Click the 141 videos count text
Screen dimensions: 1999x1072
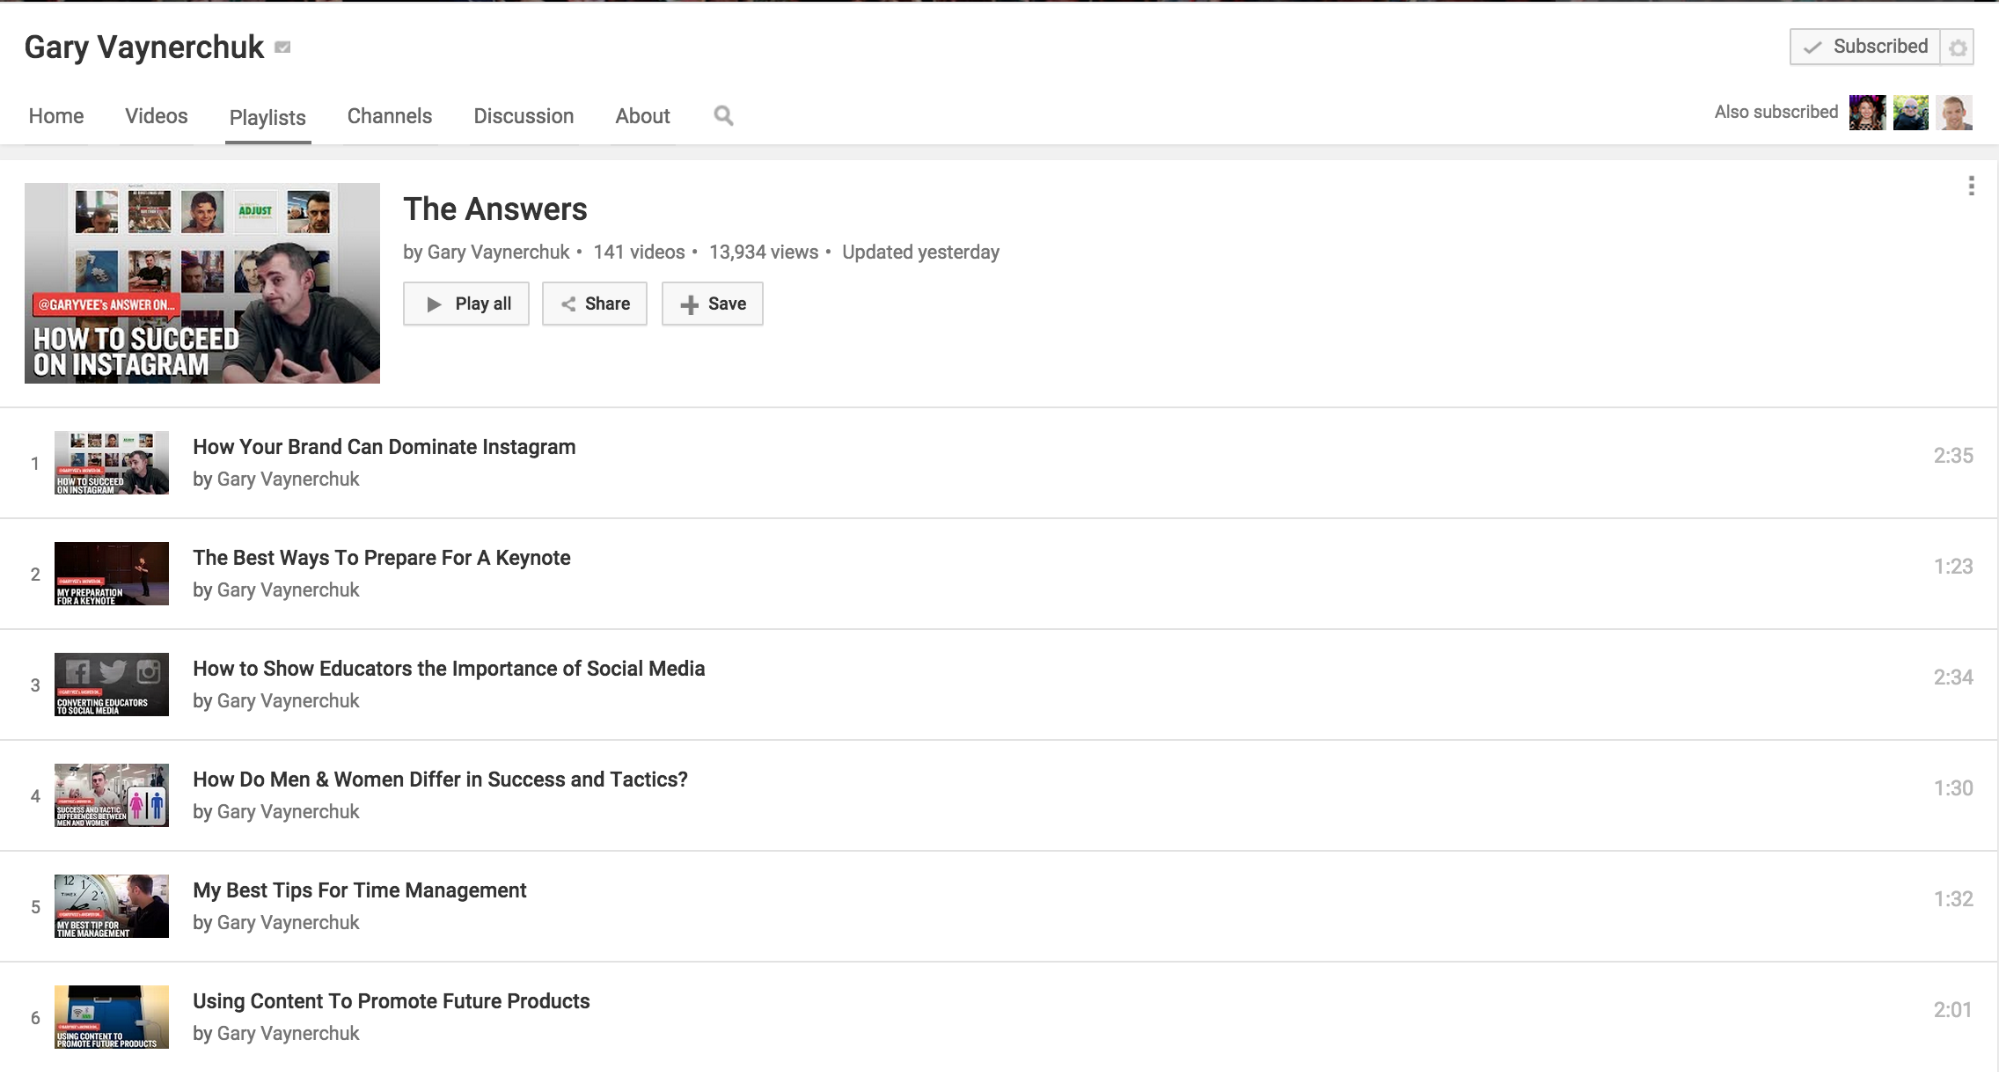(639, 252)
